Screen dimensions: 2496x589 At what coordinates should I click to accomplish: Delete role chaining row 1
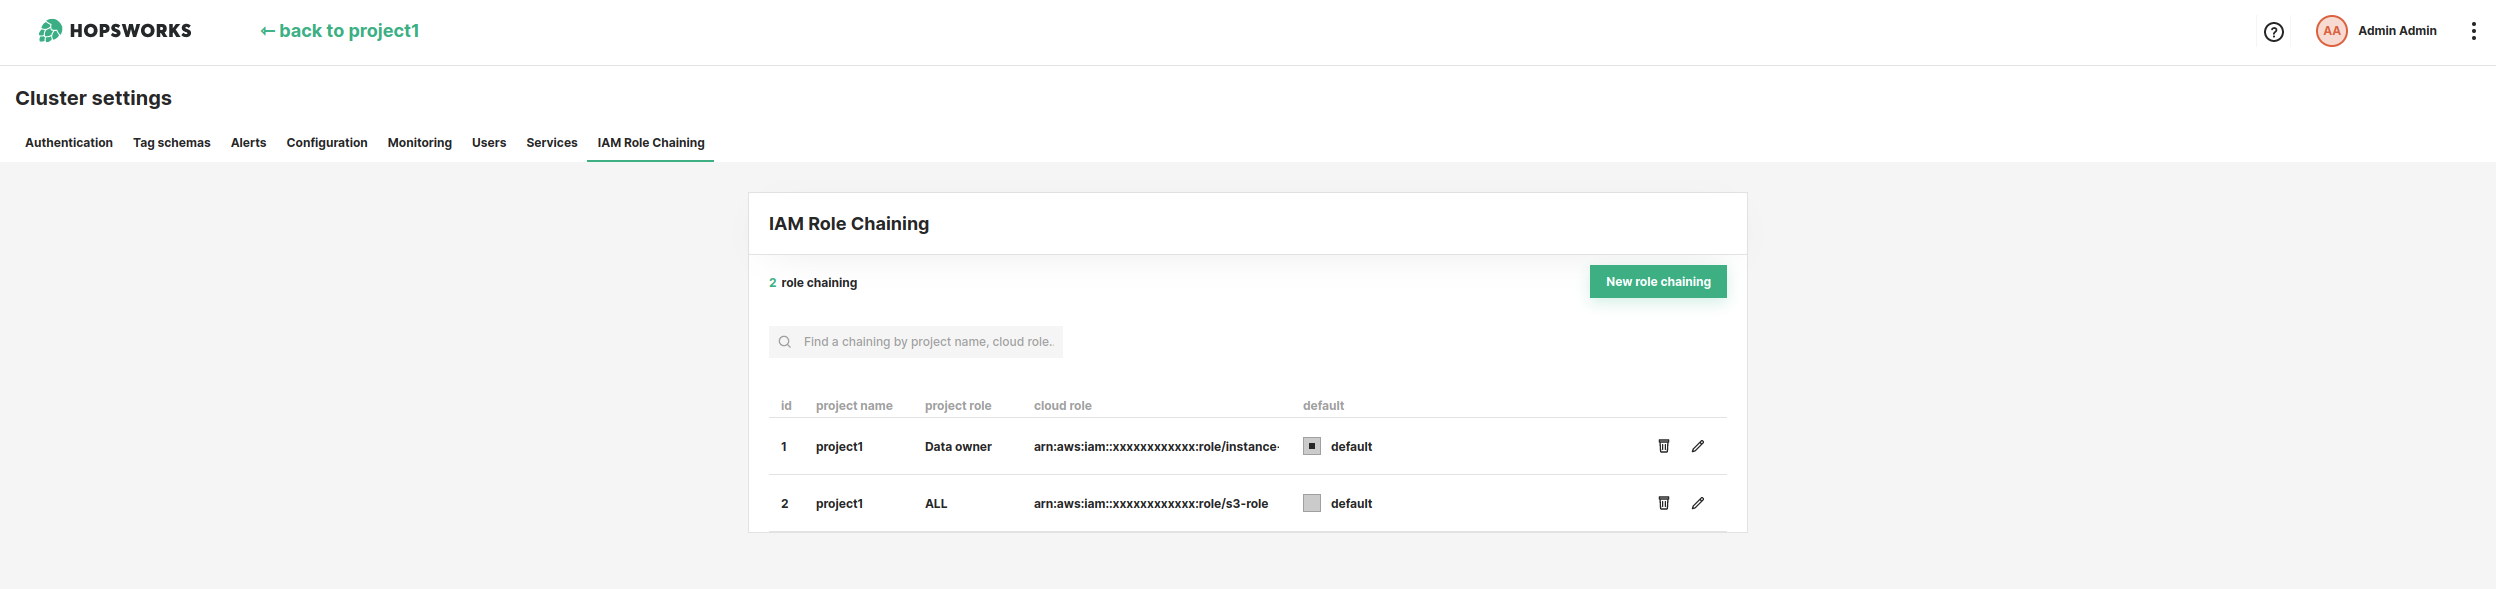click(1663, 446)
